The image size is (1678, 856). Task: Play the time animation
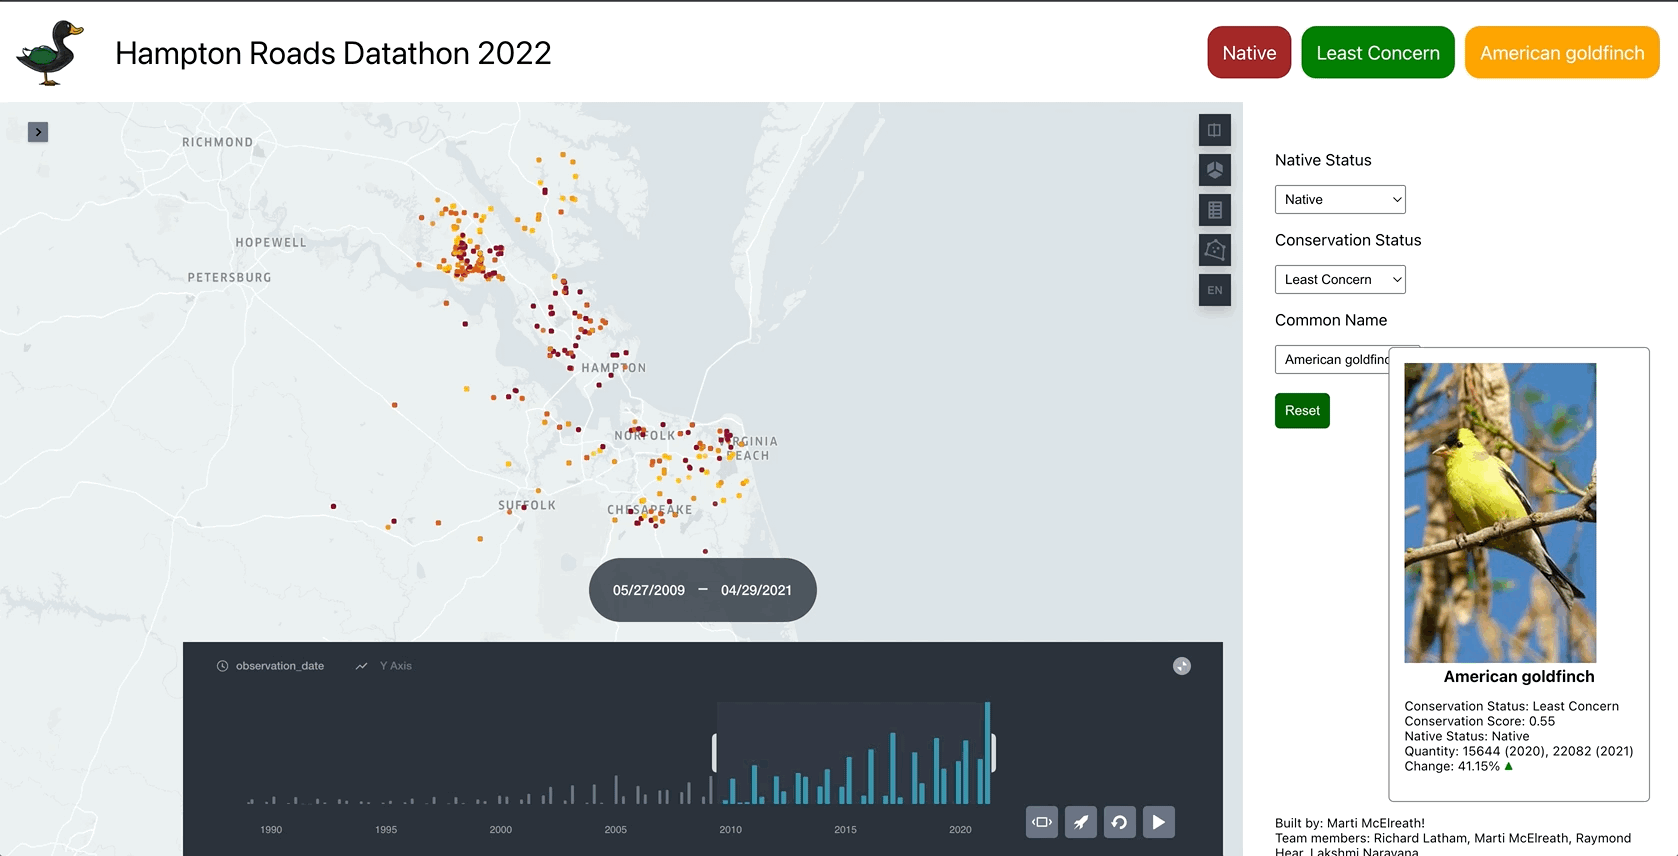(x=1159, y=822)
